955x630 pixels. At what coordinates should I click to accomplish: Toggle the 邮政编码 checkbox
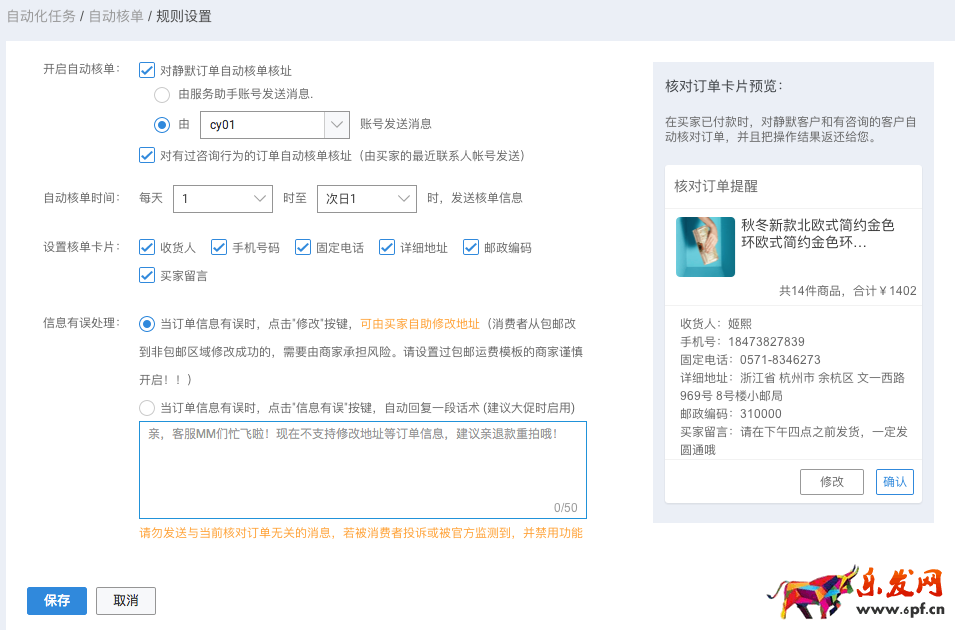(x=471, y=247)
